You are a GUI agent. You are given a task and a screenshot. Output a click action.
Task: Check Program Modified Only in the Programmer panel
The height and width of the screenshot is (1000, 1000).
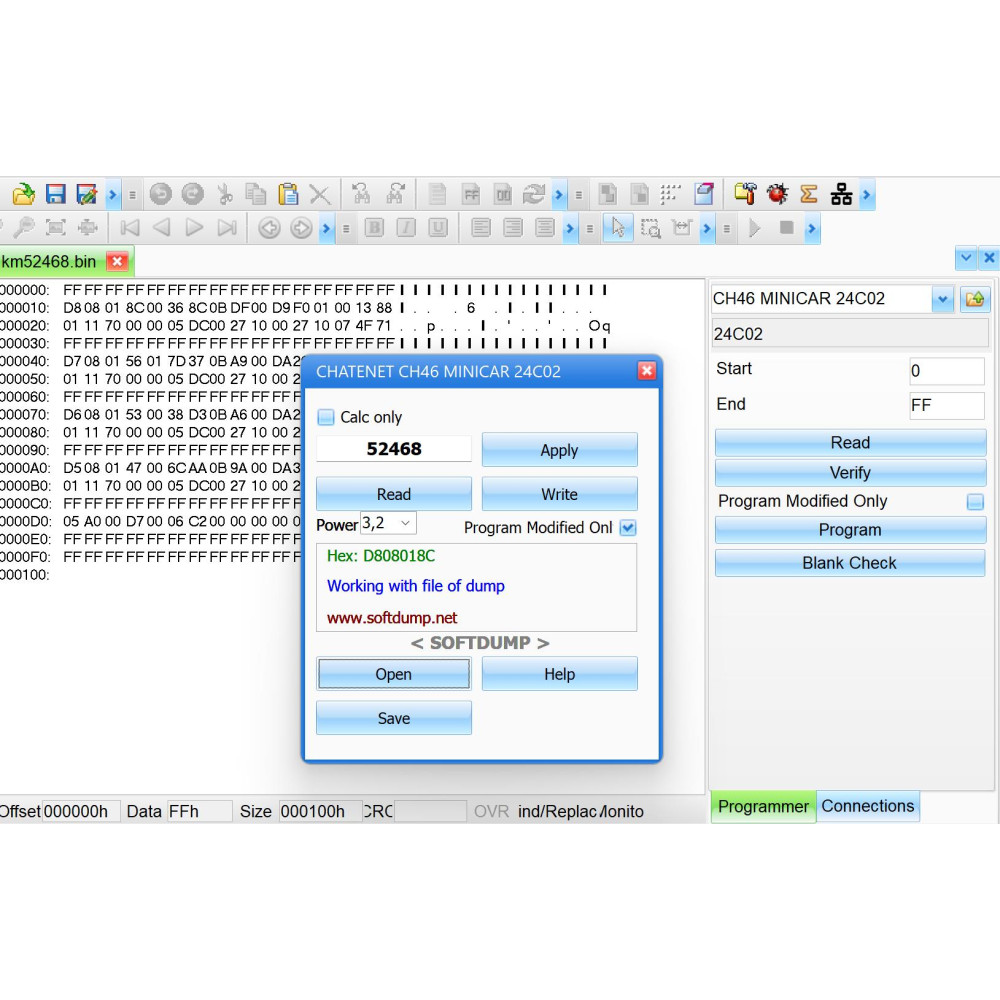(x=975, y=501)
